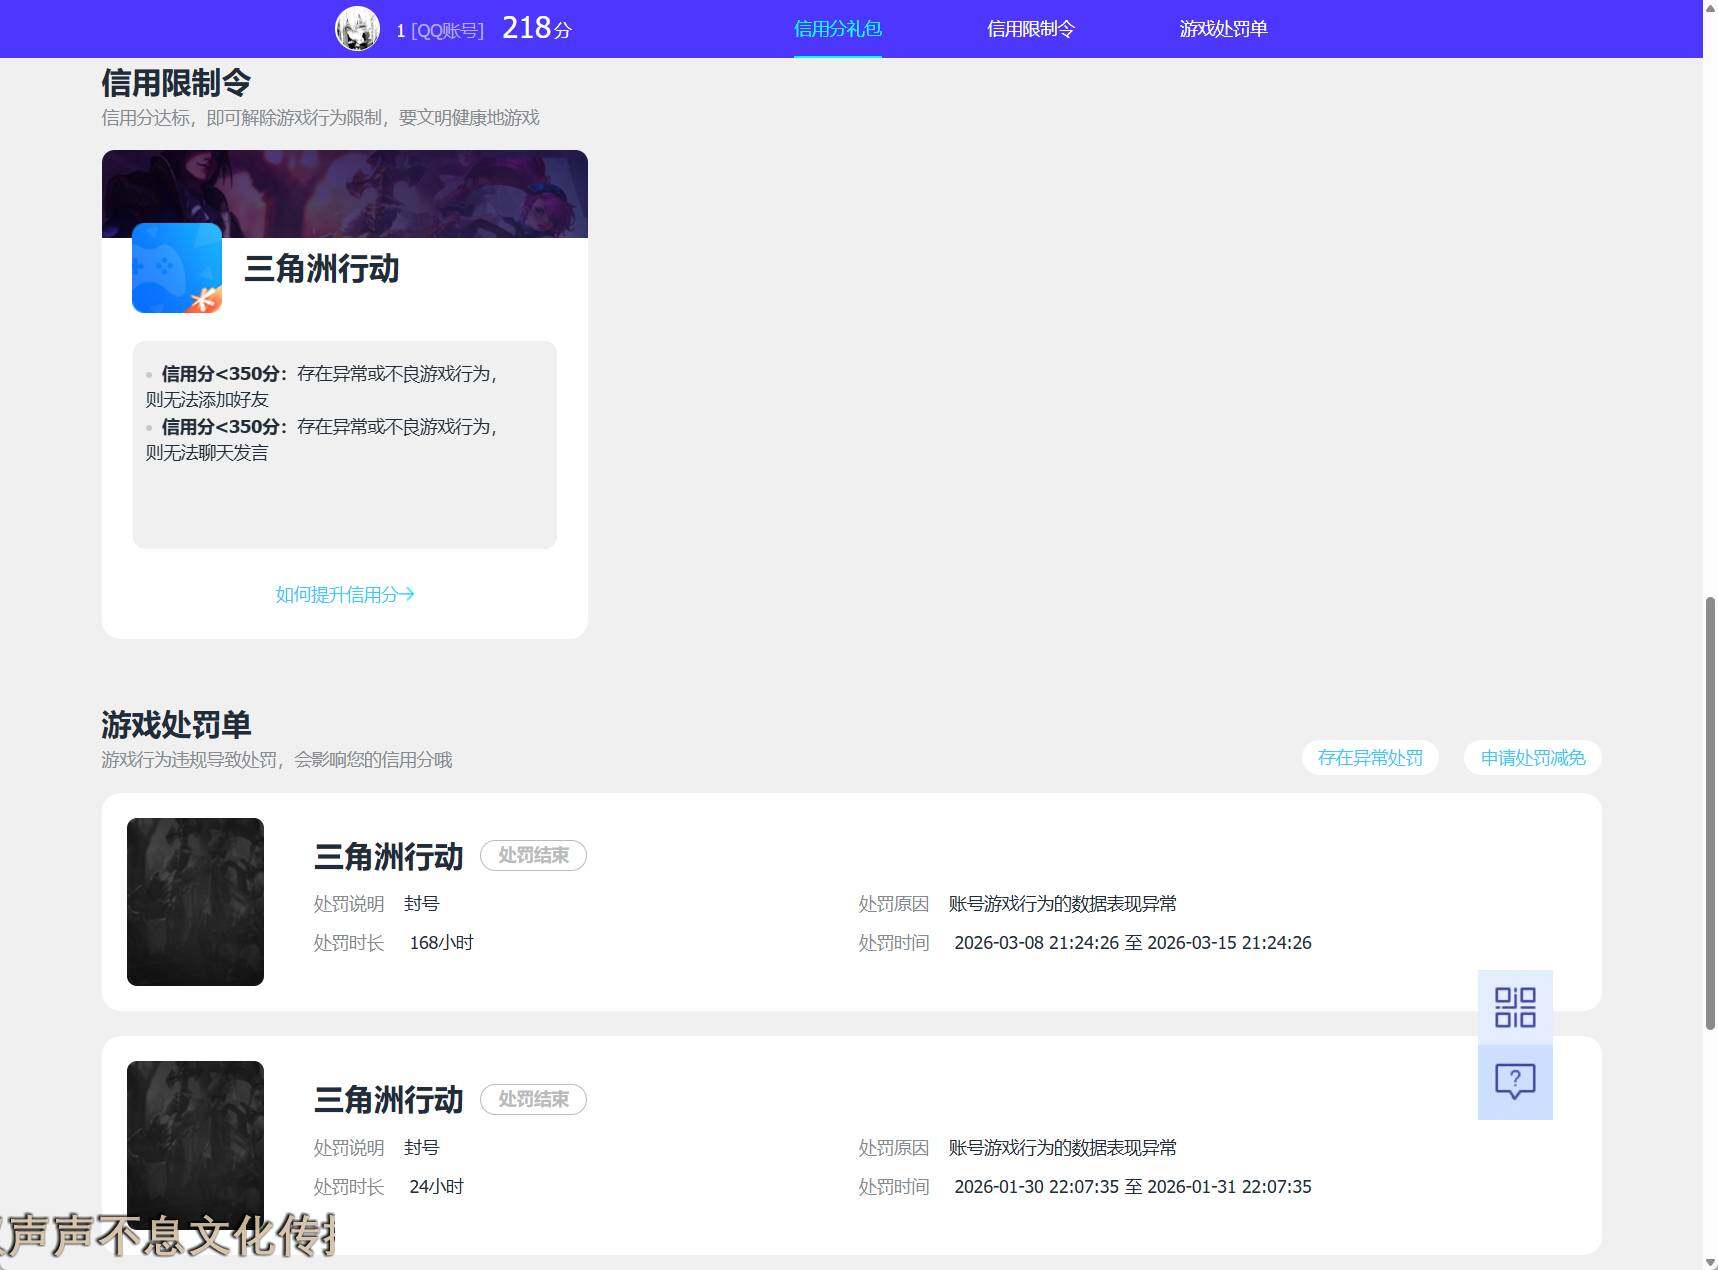This screenshot has height=1270, width=1718.
Task: Click the 24小时 duration value
Action: [x=436, y=1186]
